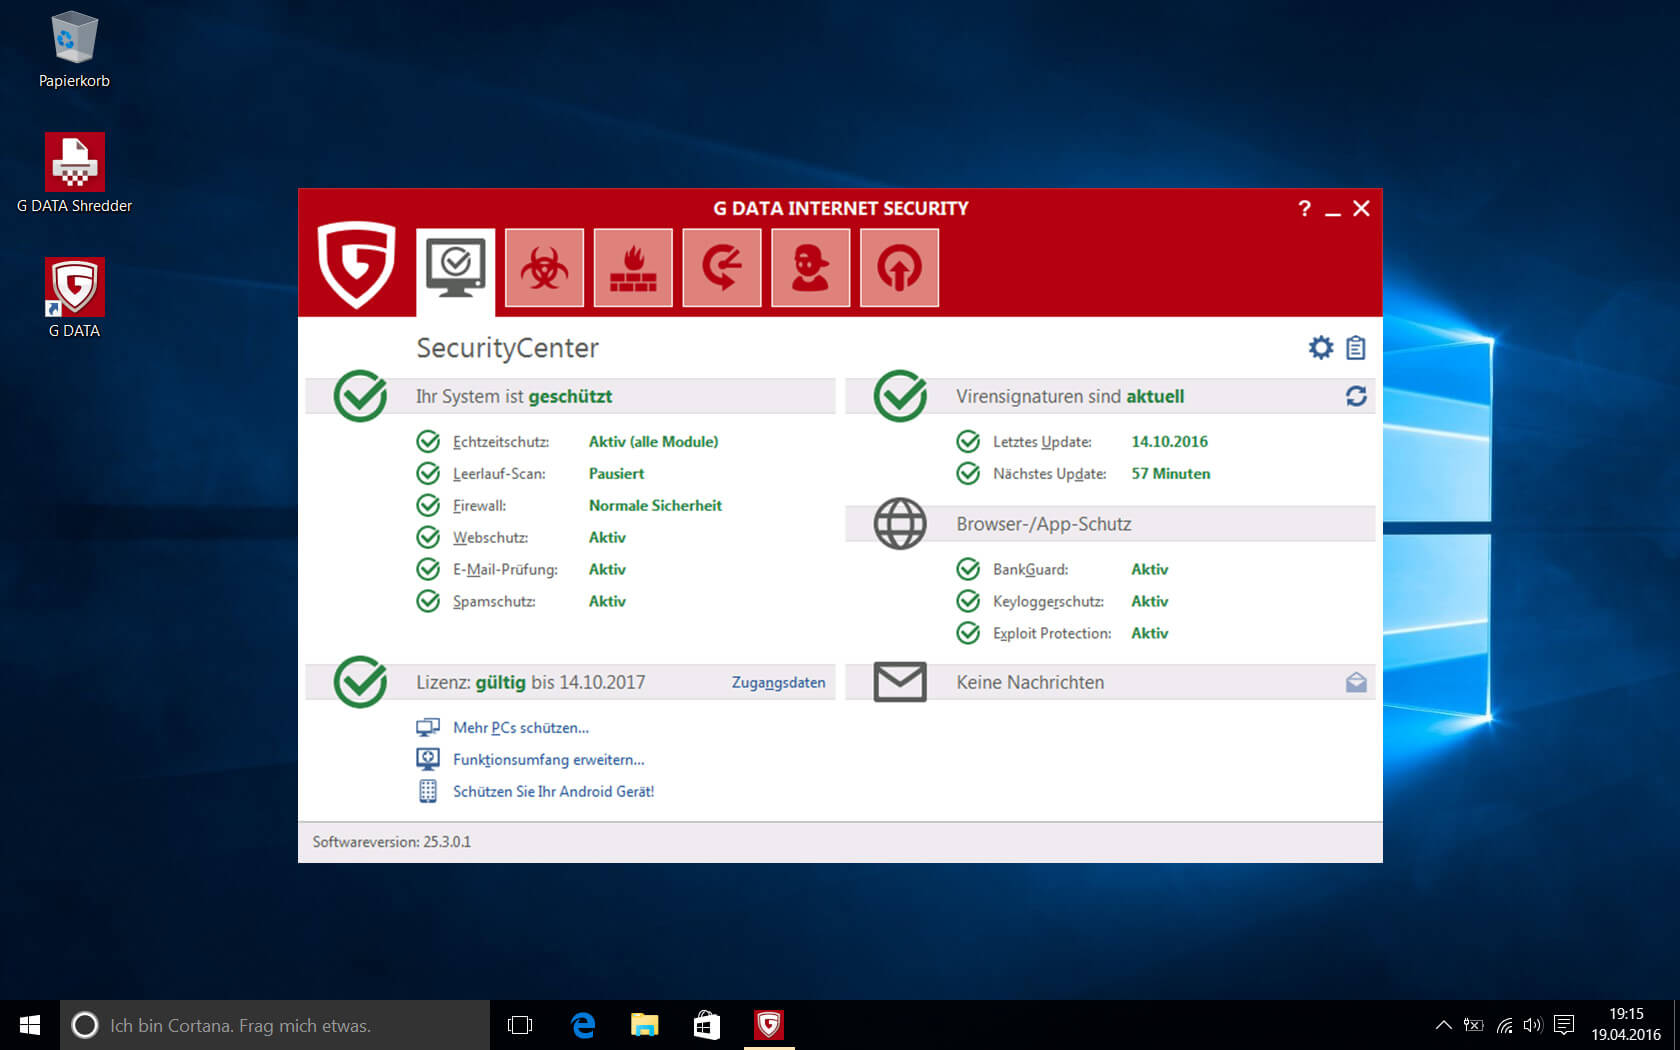Click the messages open envelope icon
Screen dimensions: 1680x1050
(x=1356, y=682)
